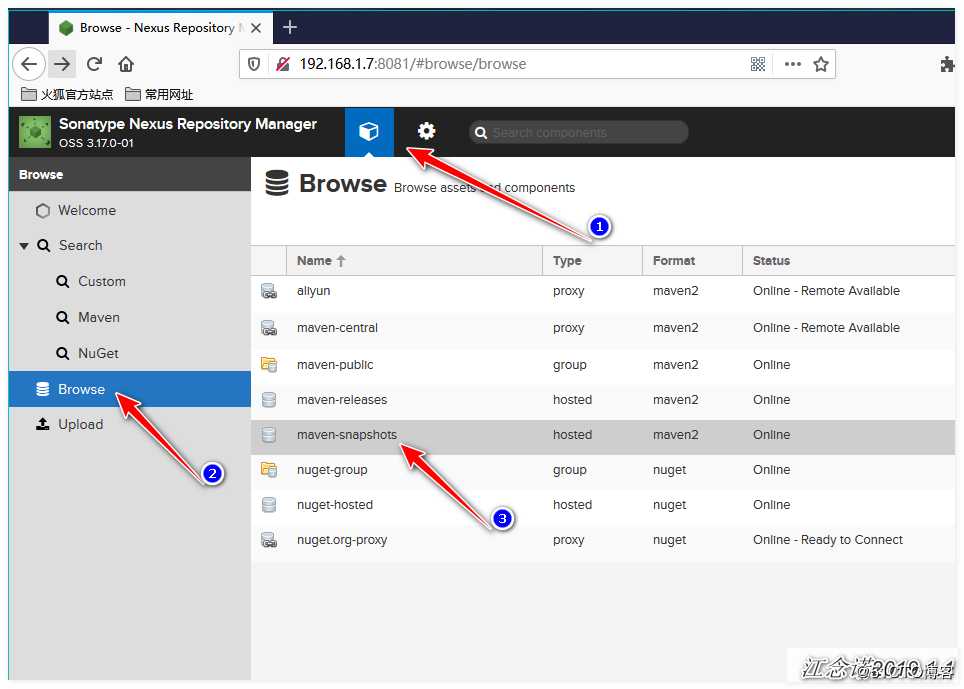Click the insecure connection lock icon

pyautogui.click(x=283, y=64)
